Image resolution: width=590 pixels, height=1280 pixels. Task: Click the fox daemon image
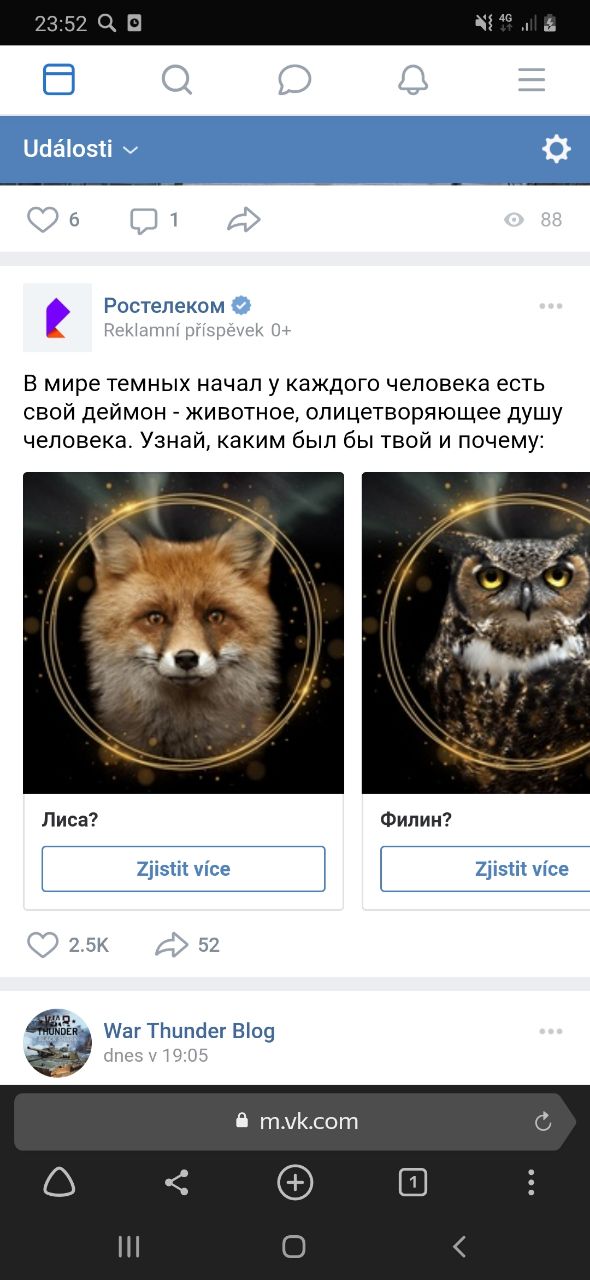[x=184, y=633]
